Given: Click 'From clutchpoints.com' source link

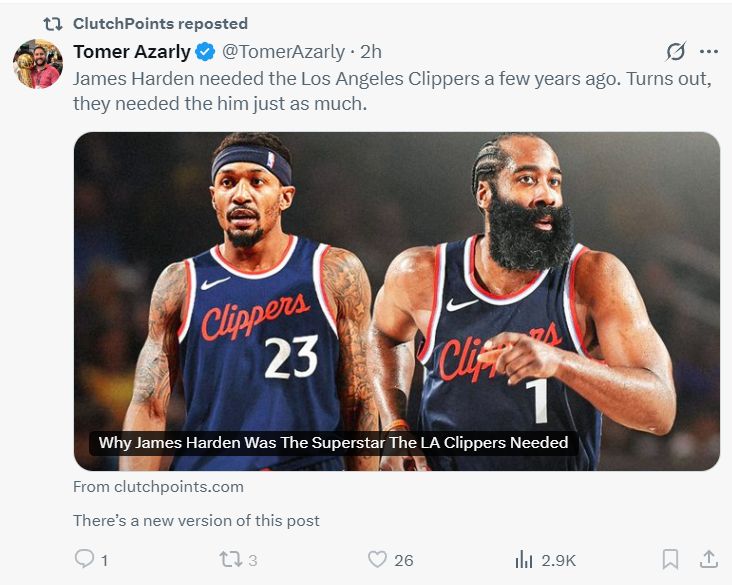Looking at the screenshot, I should coord(158,487).
